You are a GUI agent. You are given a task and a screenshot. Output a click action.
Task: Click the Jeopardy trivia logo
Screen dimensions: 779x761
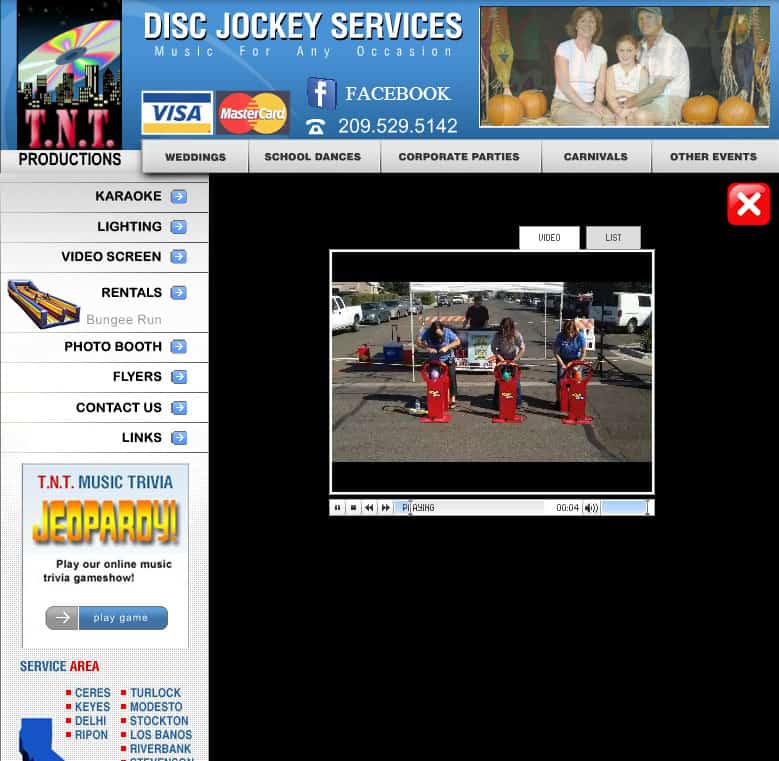pos(105,522)
